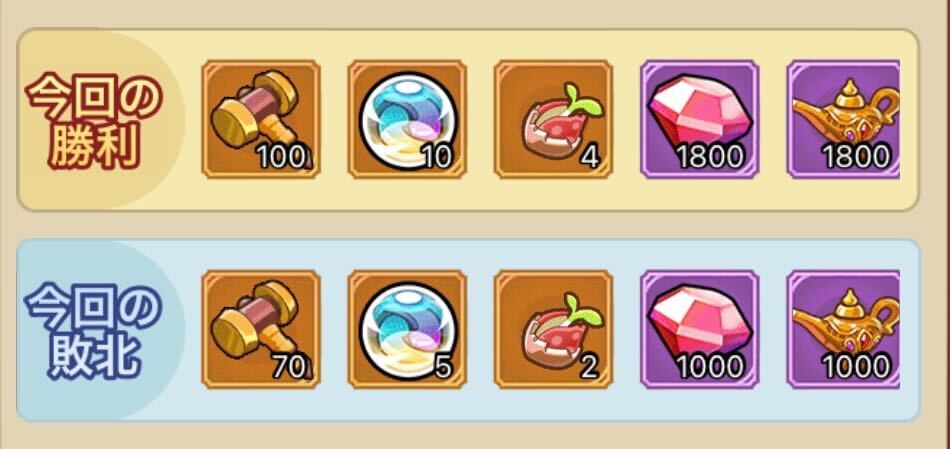Viewport: 950px width, 449px height.
Task: Select the golden lamp reward in the 今回の勝利 row
Action: click(x=843, y=119)
